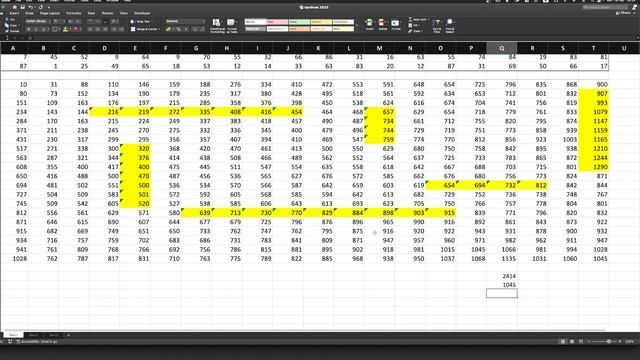This screenshot has width=640, height=360.
Task: Click the Redo icon in the quick access toolbar
Action: point(40,7)
